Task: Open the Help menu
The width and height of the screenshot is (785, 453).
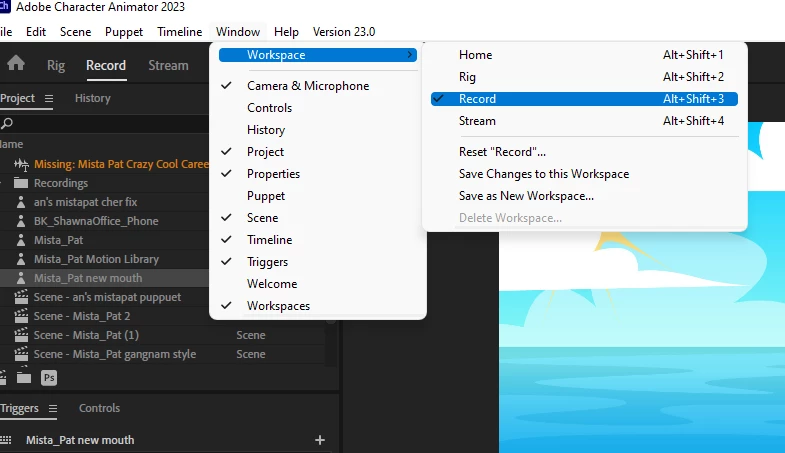Action: [286, 32]
